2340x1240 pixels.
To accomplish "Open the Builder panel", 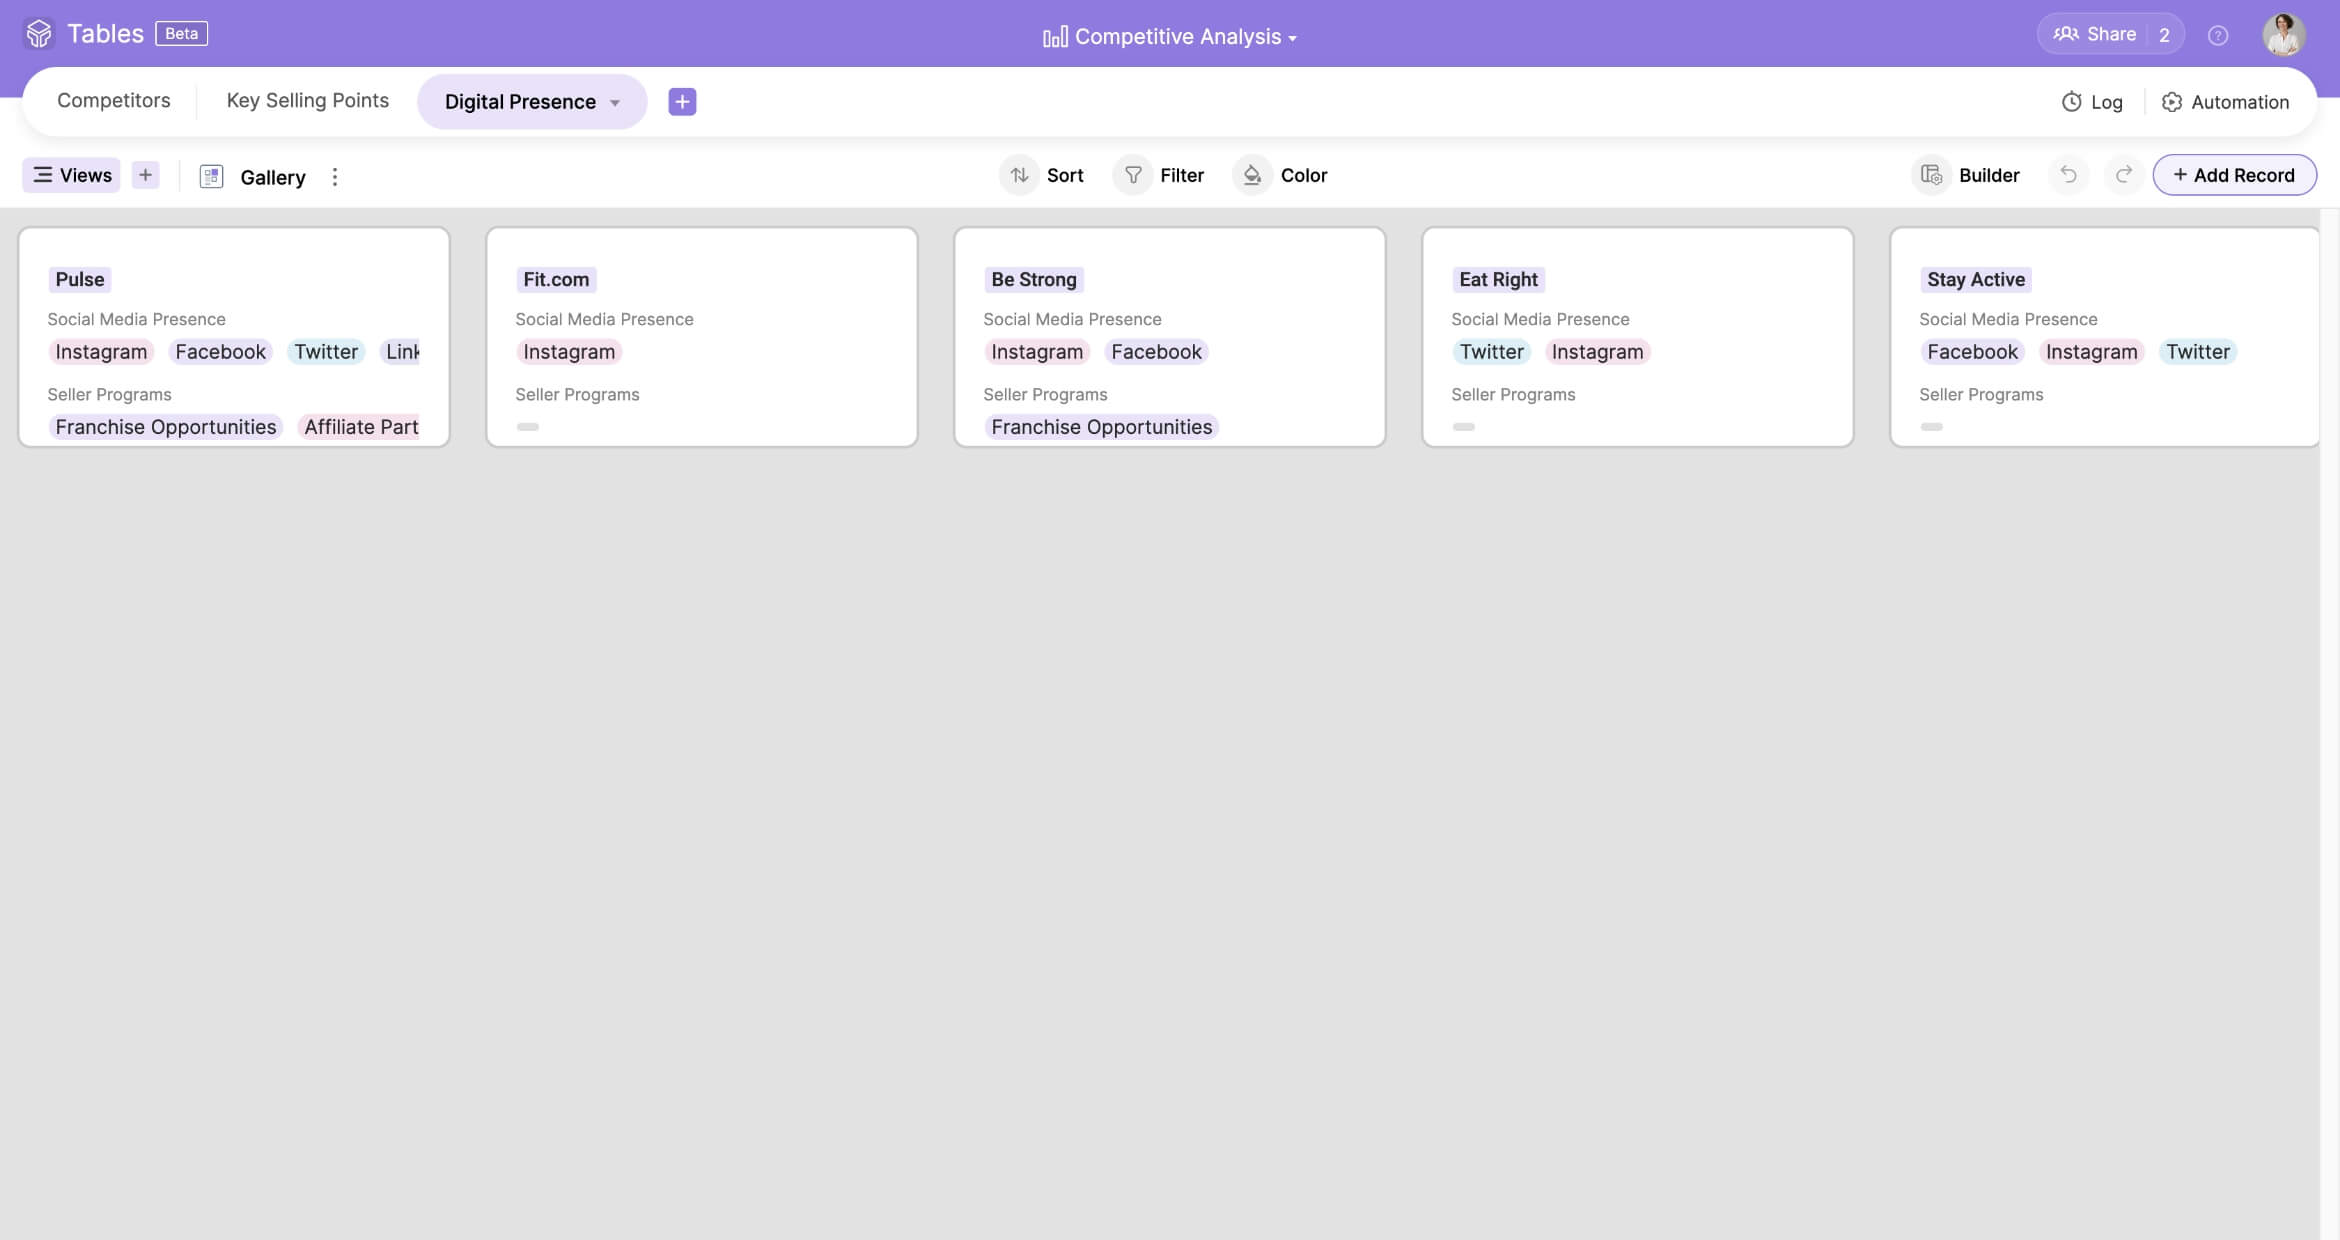I will (x=1964, y=175).
